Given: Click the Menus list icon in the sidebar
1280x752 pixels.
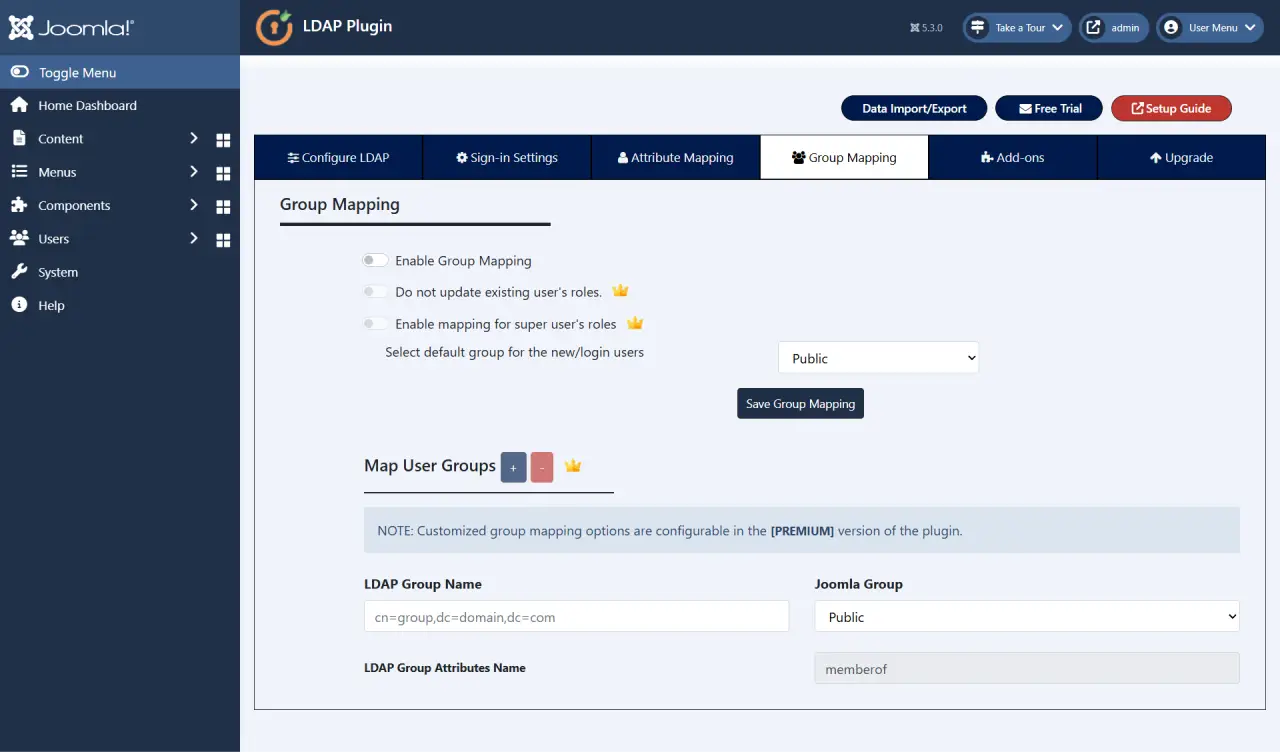Looking at the screenshot, I should [19, 172].
